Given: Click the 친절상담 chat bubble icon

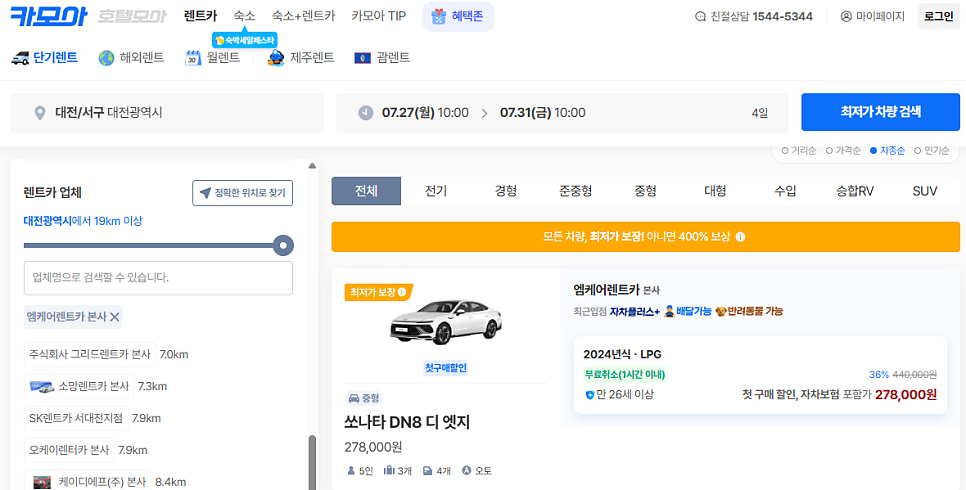Looking at the screenshot, I should tap(700, 17).
